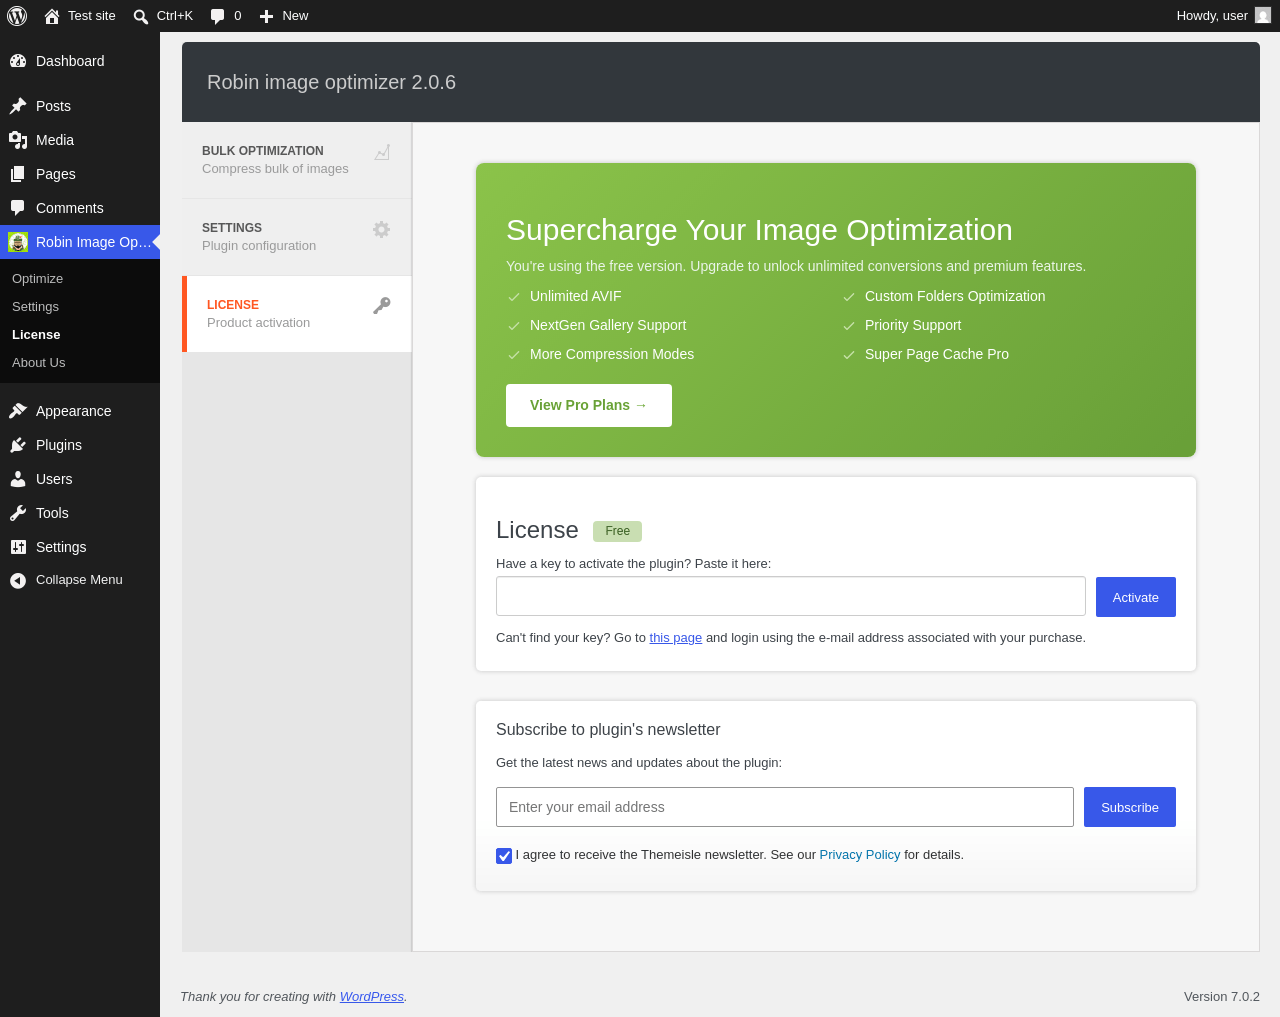The width and height of the screenshot is (1280, 1017).
Task: Click the Bulk Optimization chart icon
Action: [x=382, y=152]
